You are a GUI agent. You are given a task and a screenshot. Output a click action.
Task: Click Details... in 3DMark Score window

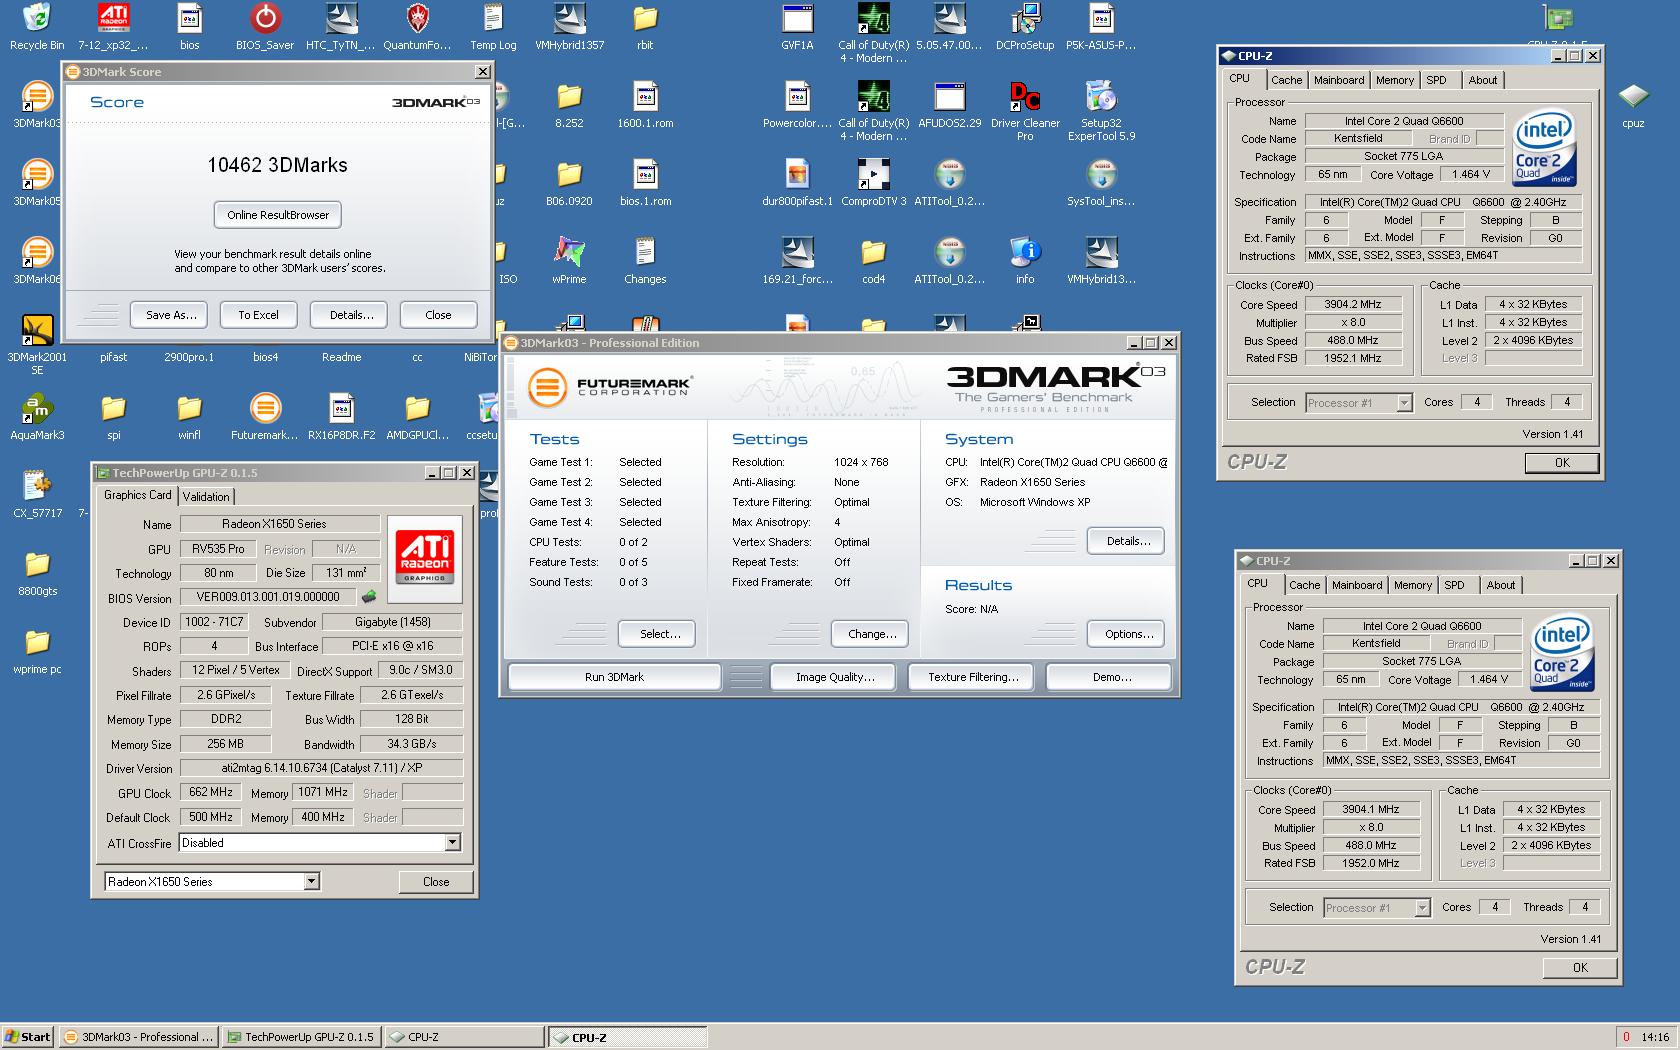pos(350,315)
